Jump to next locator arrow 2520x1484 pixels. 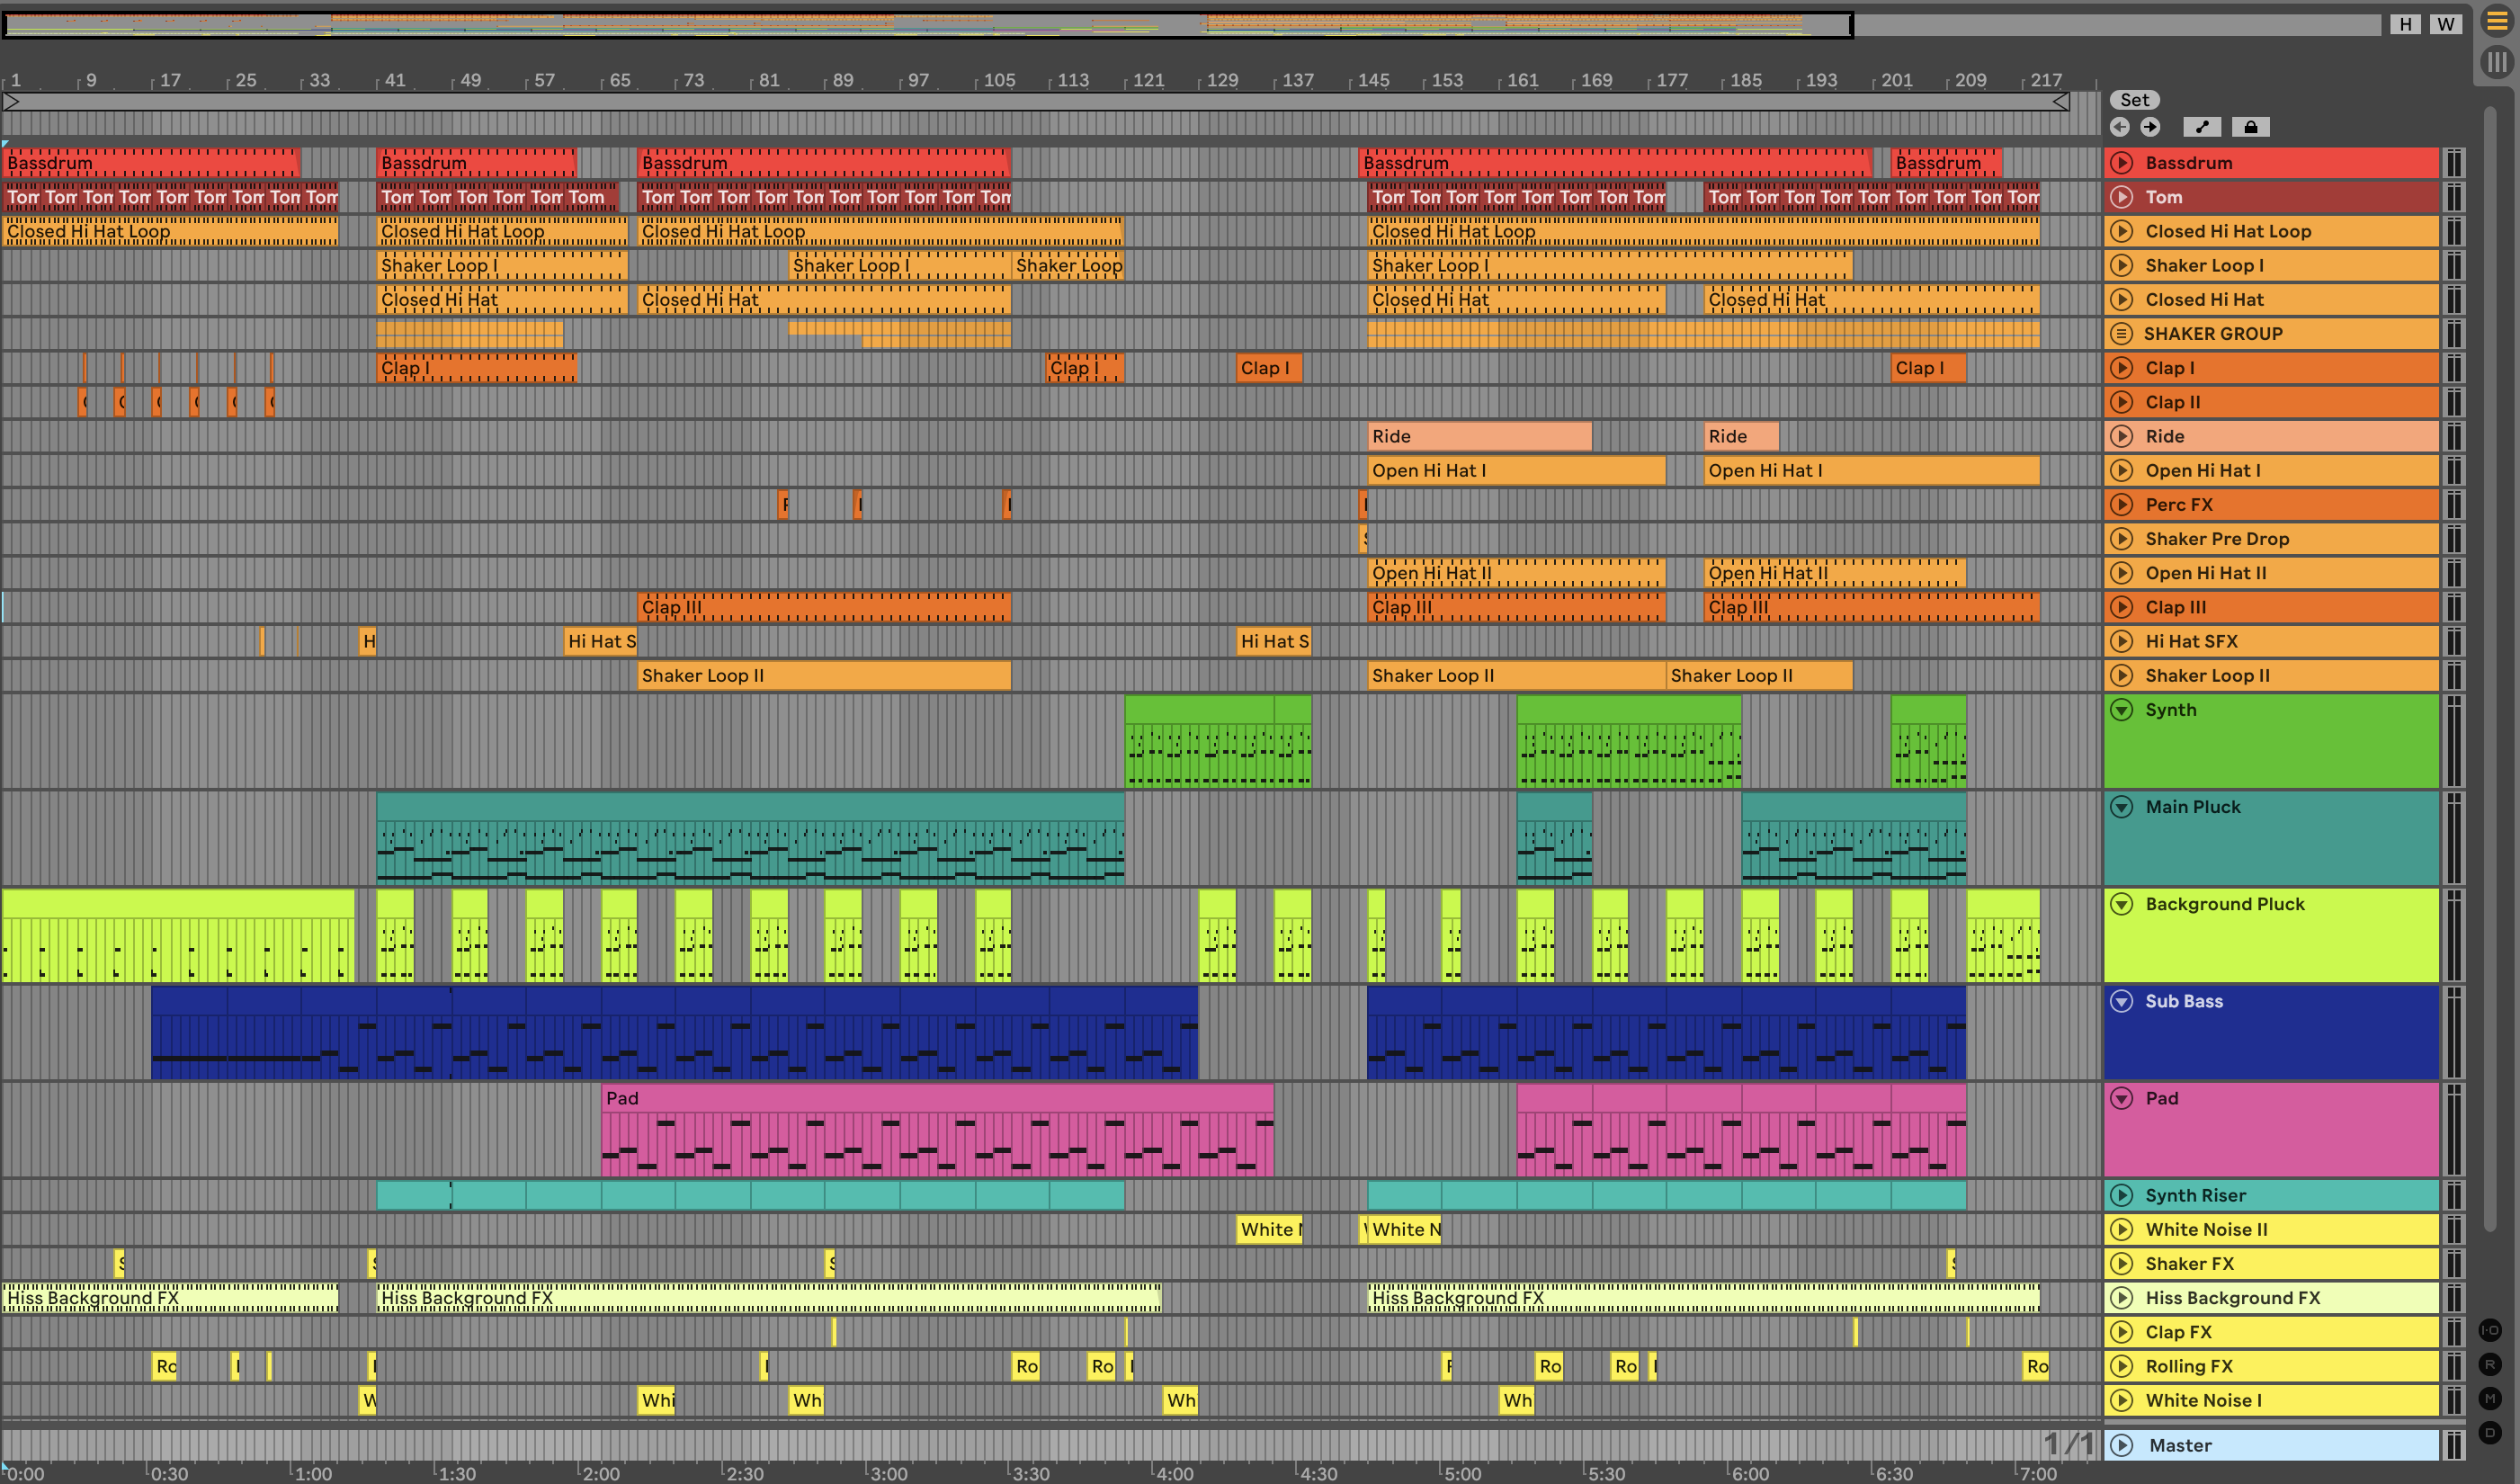point(2150,127)
